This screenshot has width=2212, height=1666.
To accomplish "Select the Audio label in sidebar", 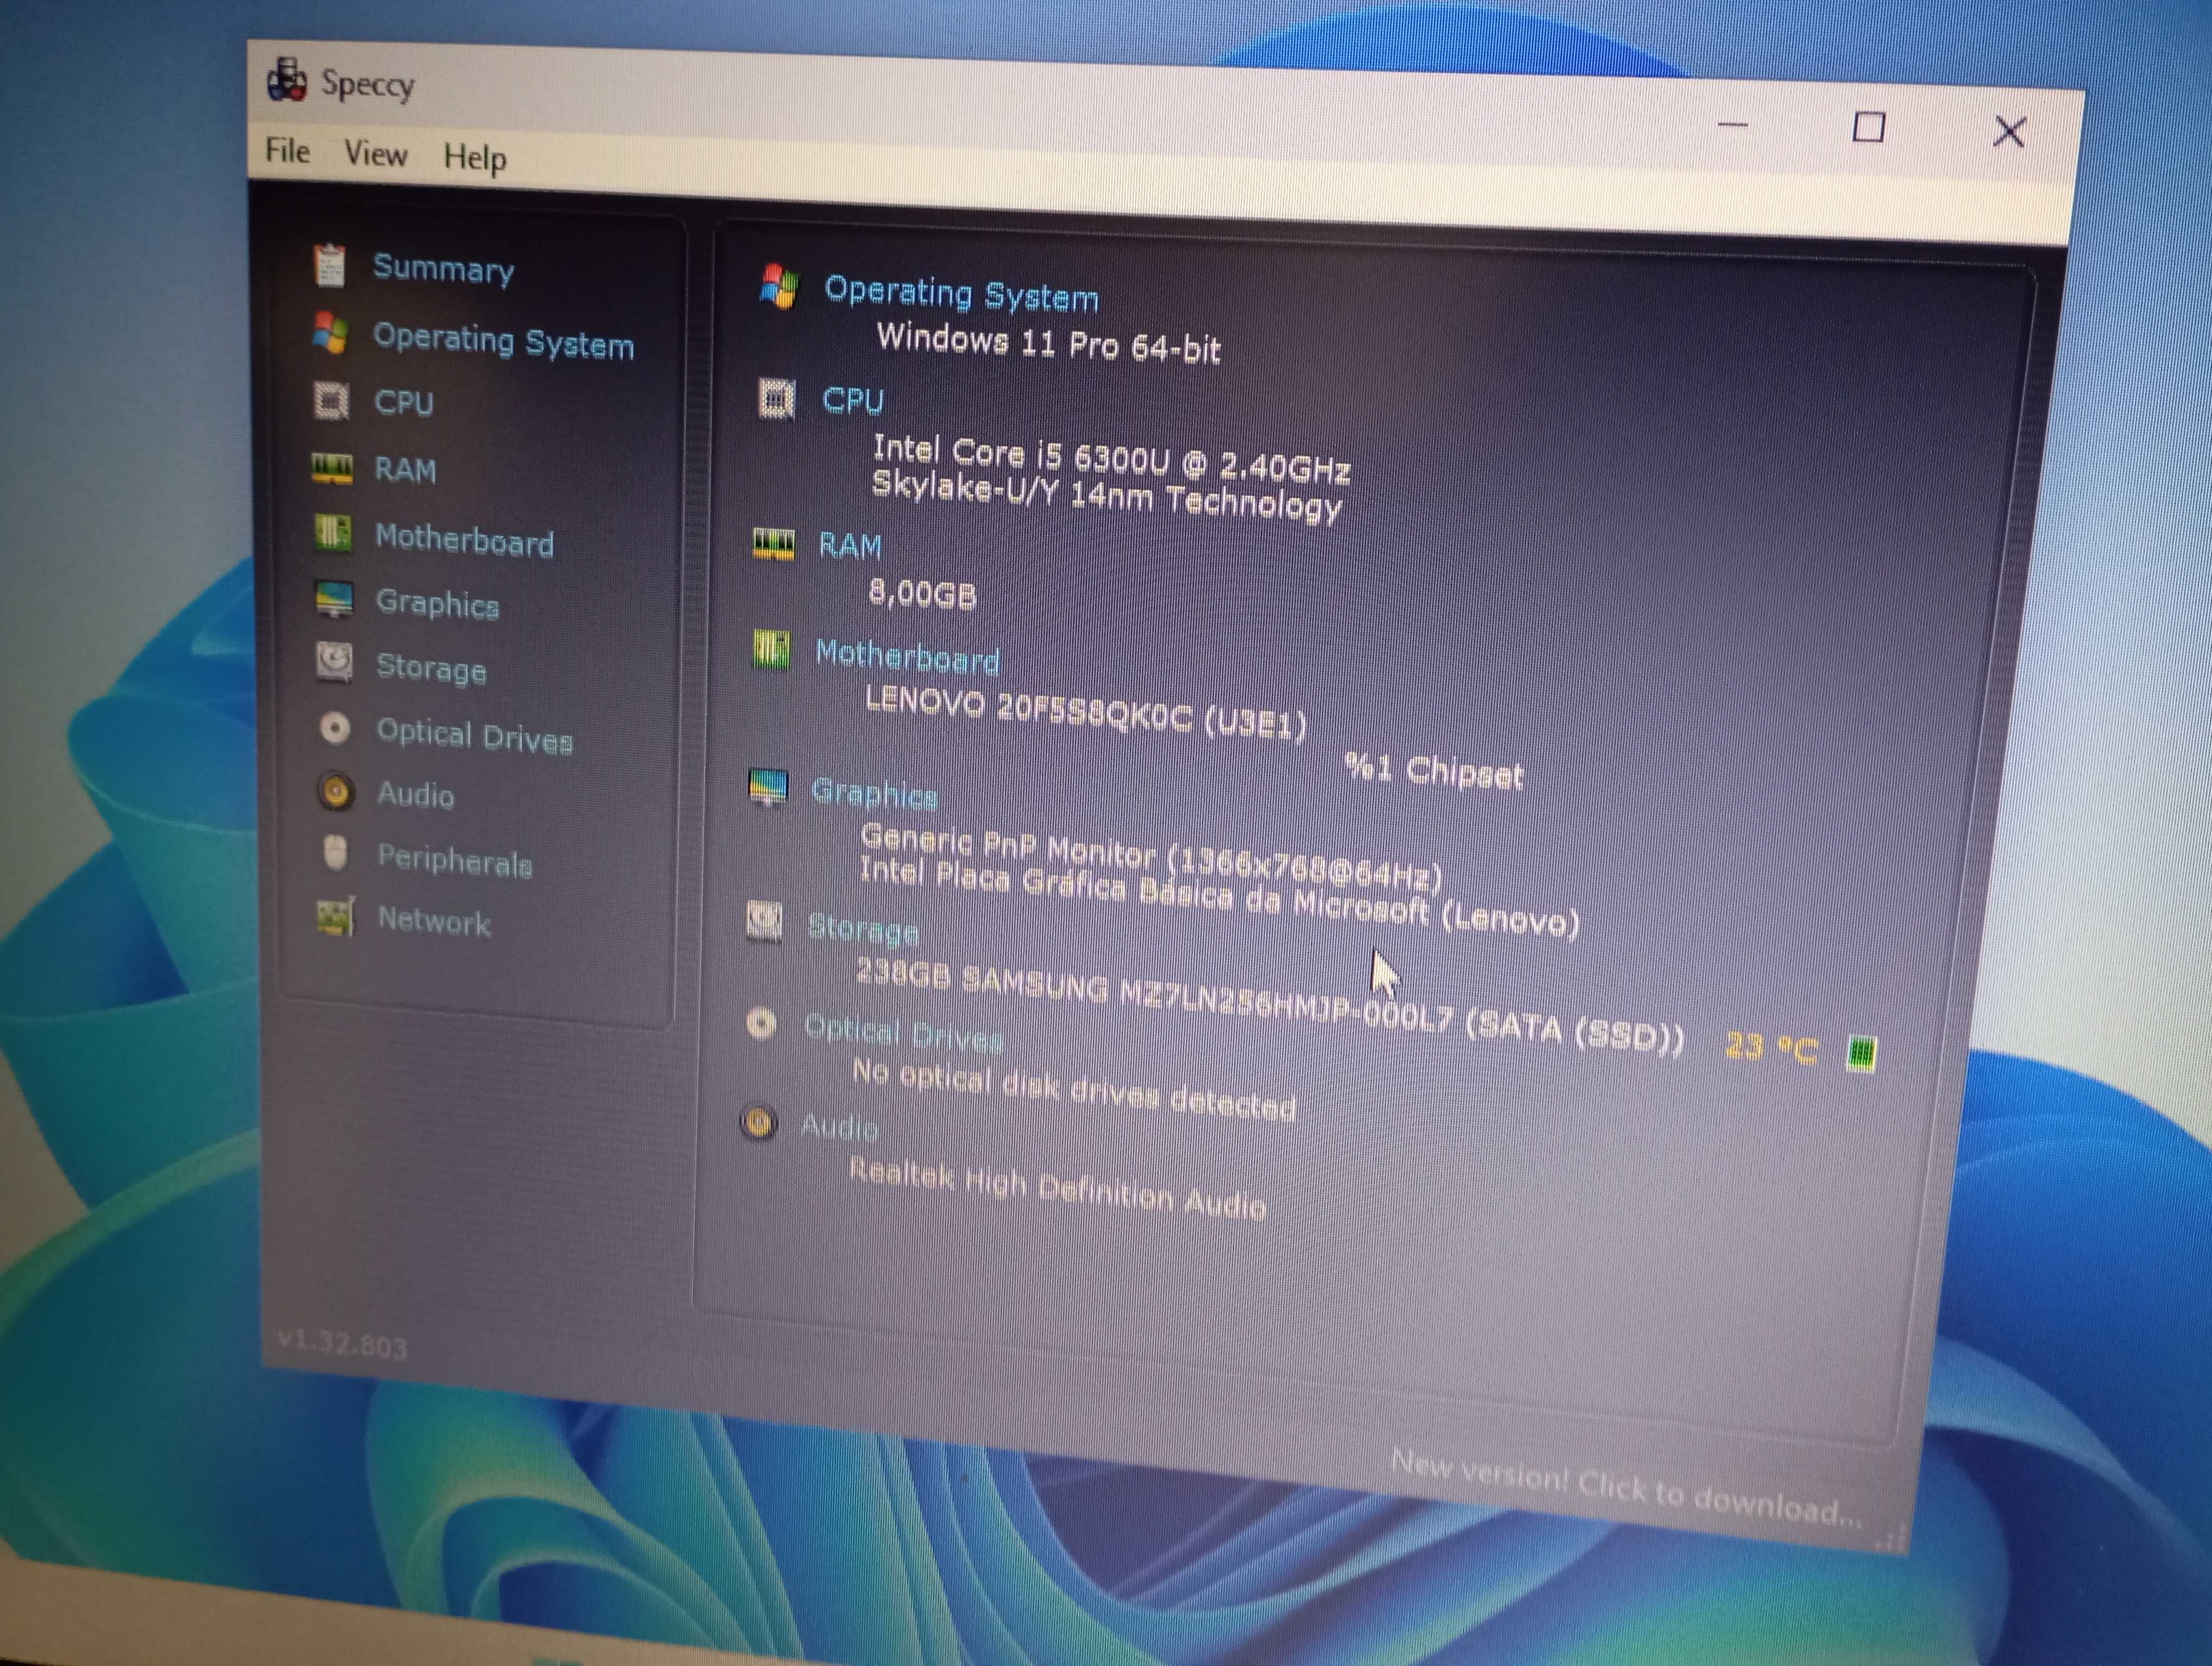I will coord(415,794).
